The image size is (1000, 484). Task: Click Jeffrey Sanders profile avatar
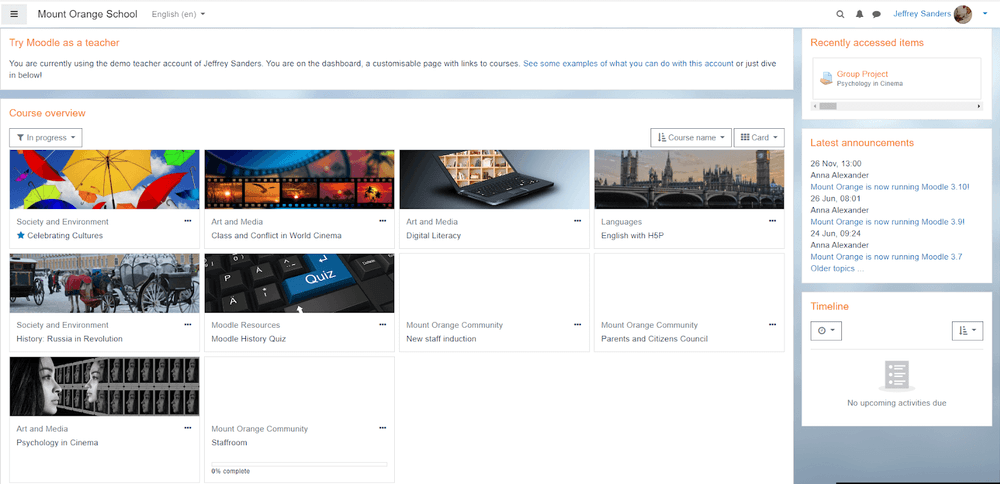click(x=962, y=14)
